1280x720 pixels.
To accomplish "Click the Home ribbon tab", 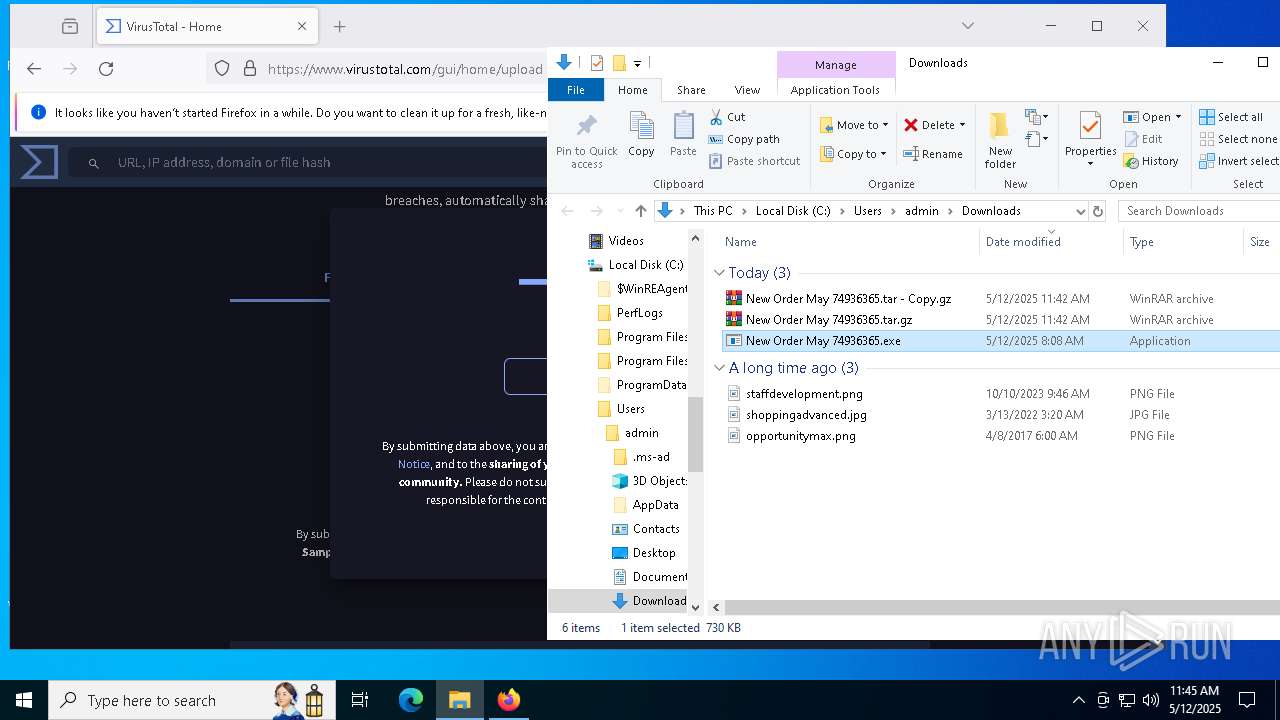I will (633, 90).
